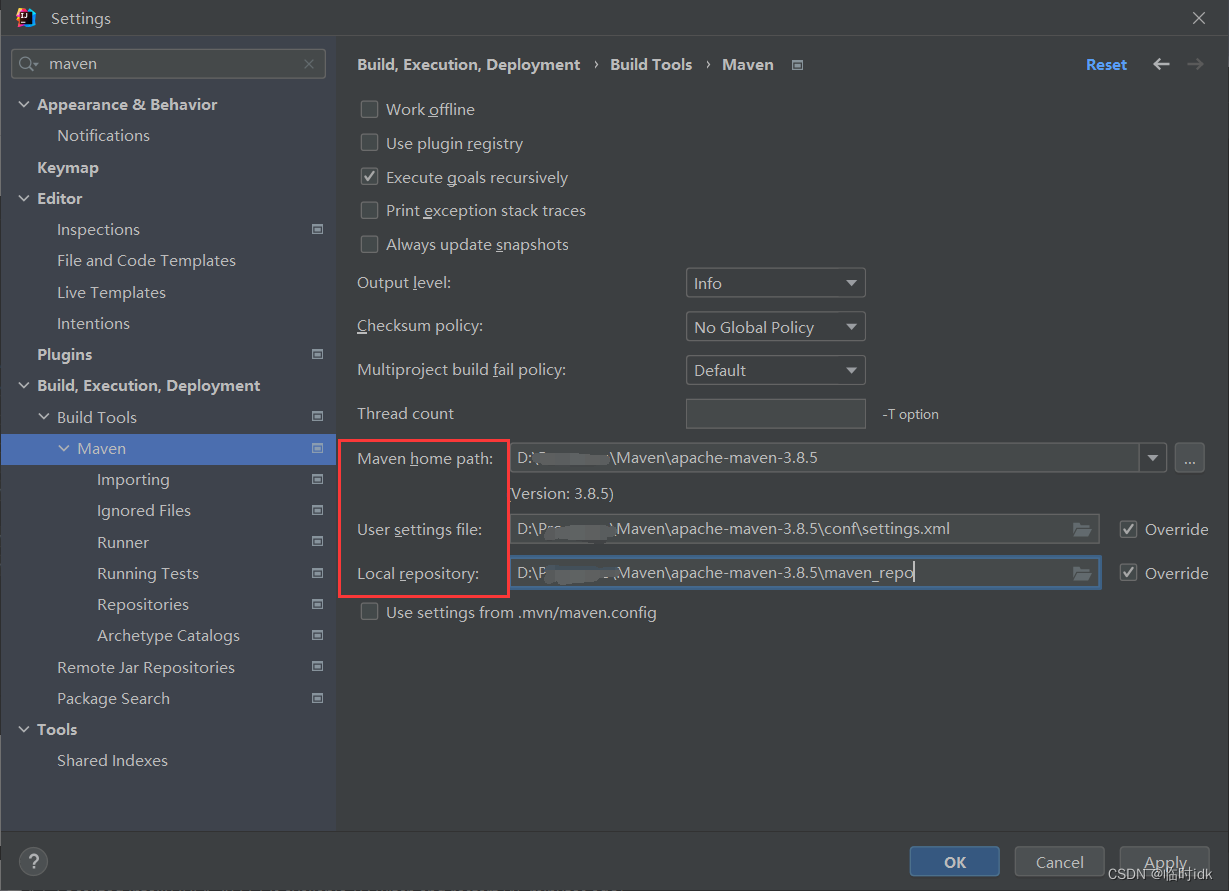
Task: Open the Maven home path dropdown arrow
Action: pos(1153,458)
